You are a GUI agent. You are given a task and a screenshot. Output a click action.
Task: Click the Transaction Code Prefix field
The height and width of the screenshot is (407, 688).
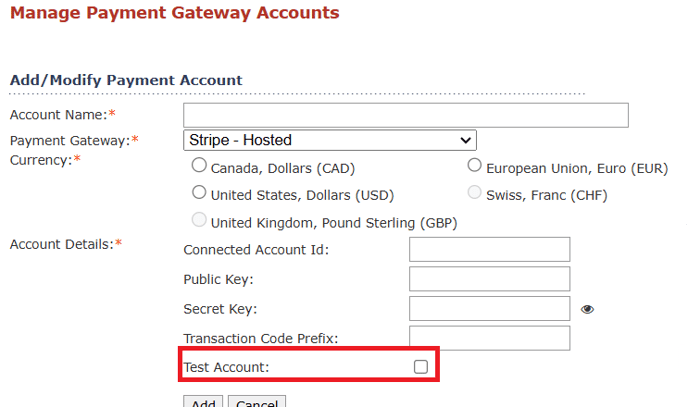pos(490,338)
